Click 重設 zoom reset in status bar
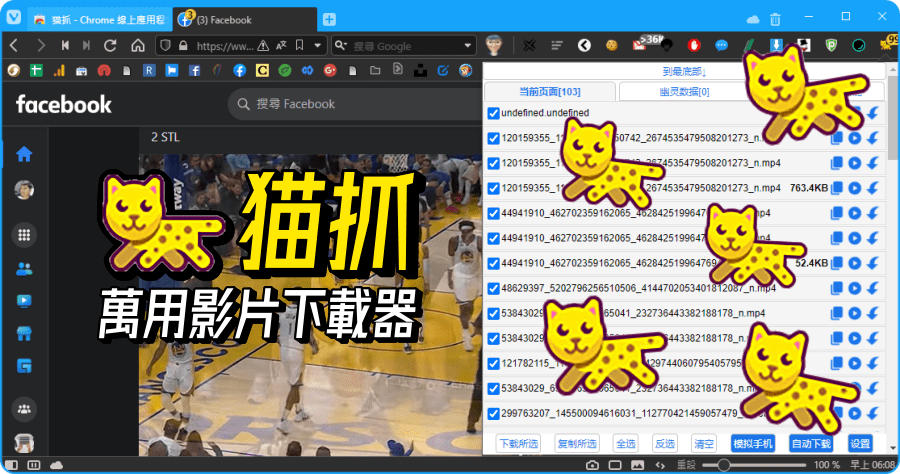Screen dimensions: 900x474 click(686, 465)
